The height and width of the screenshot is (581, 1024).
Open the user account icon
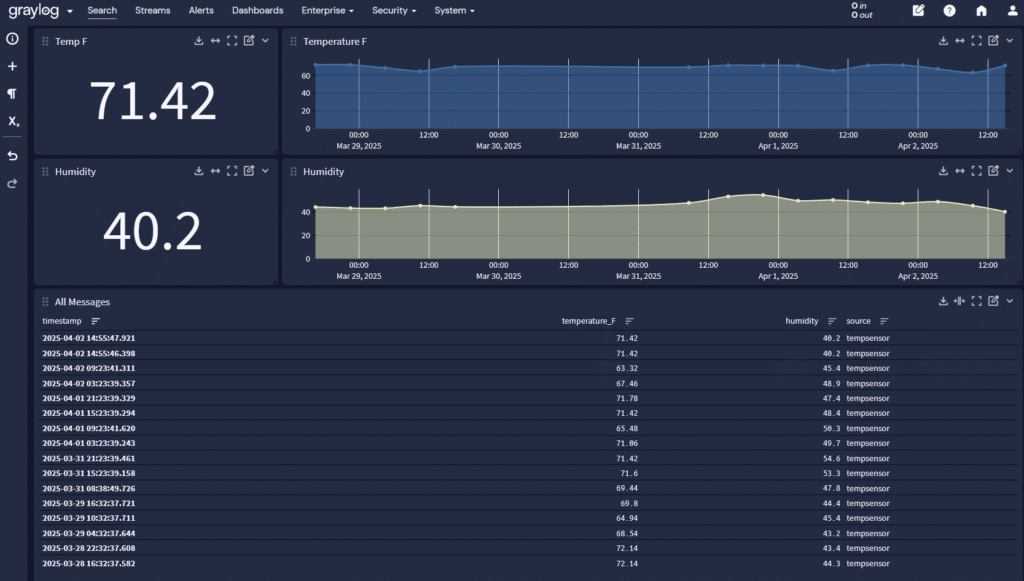click(x=1013, y=11)
